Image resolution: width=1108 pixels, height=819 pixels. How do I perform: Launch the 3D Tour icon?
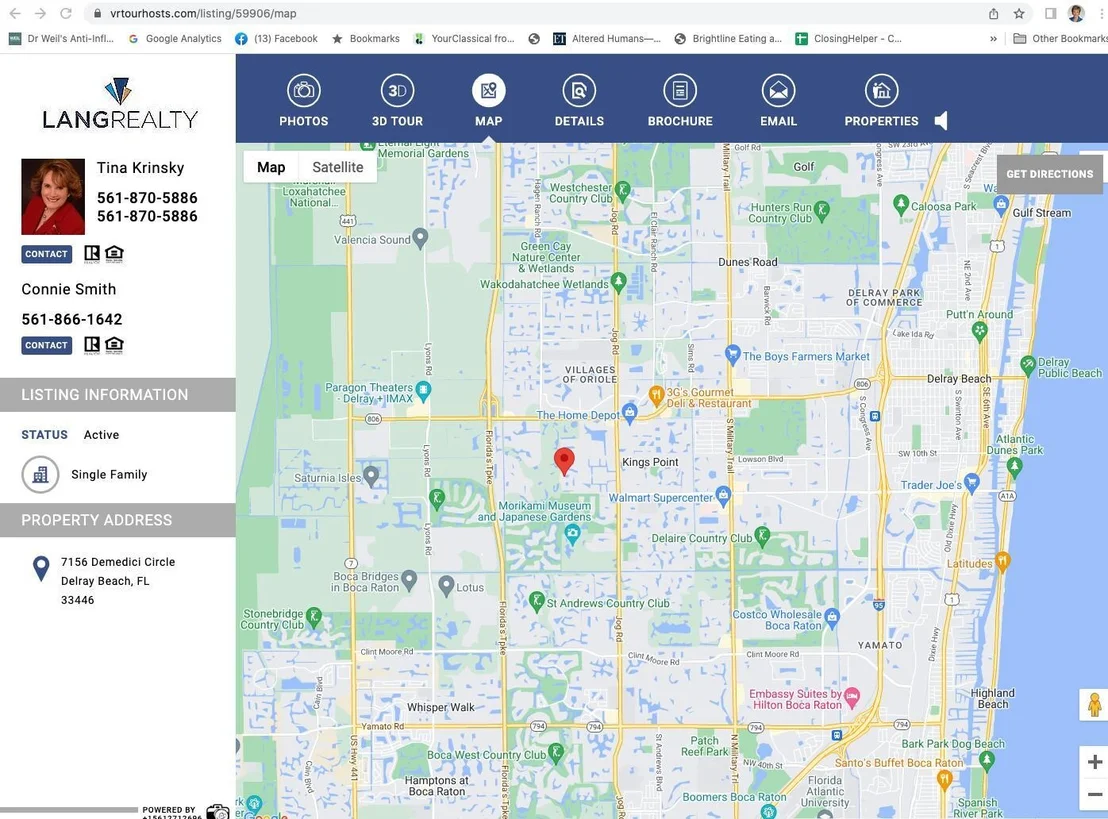pos(397,91)
